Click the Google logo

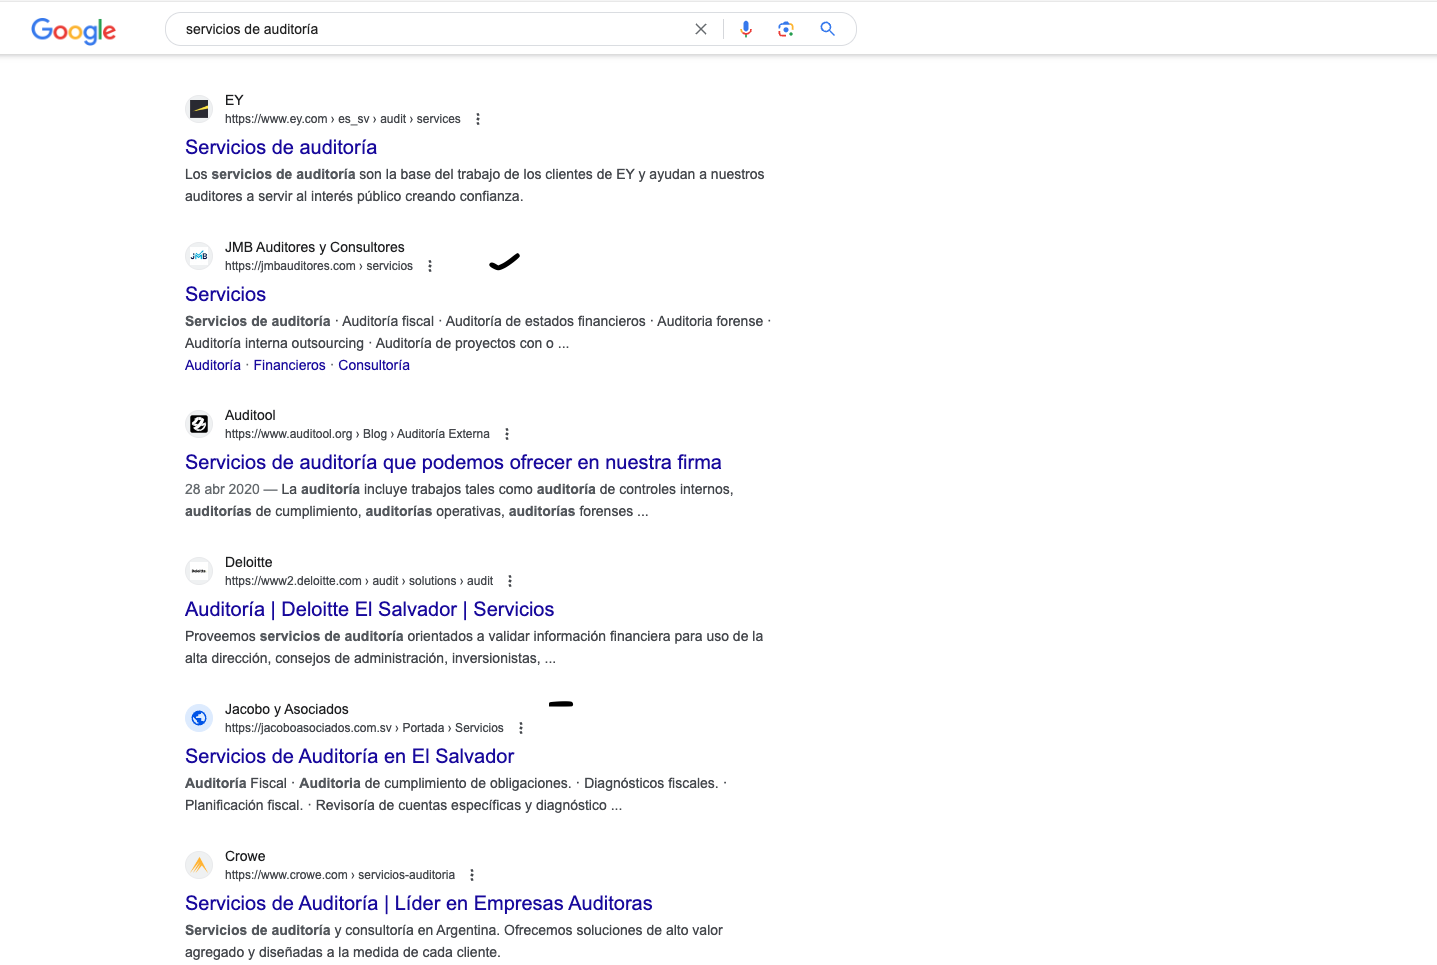pyautogui.click(x=73, y=31)
